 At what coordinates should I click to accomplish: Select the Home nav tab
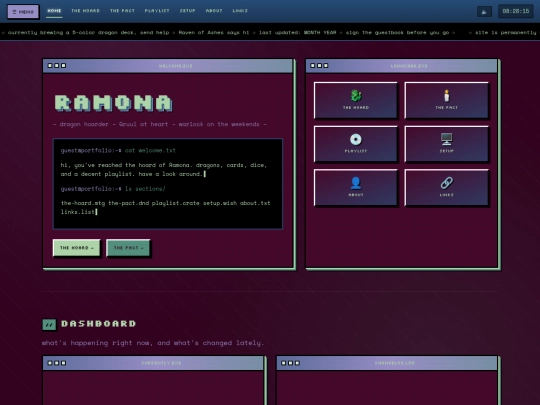(54, 11)
